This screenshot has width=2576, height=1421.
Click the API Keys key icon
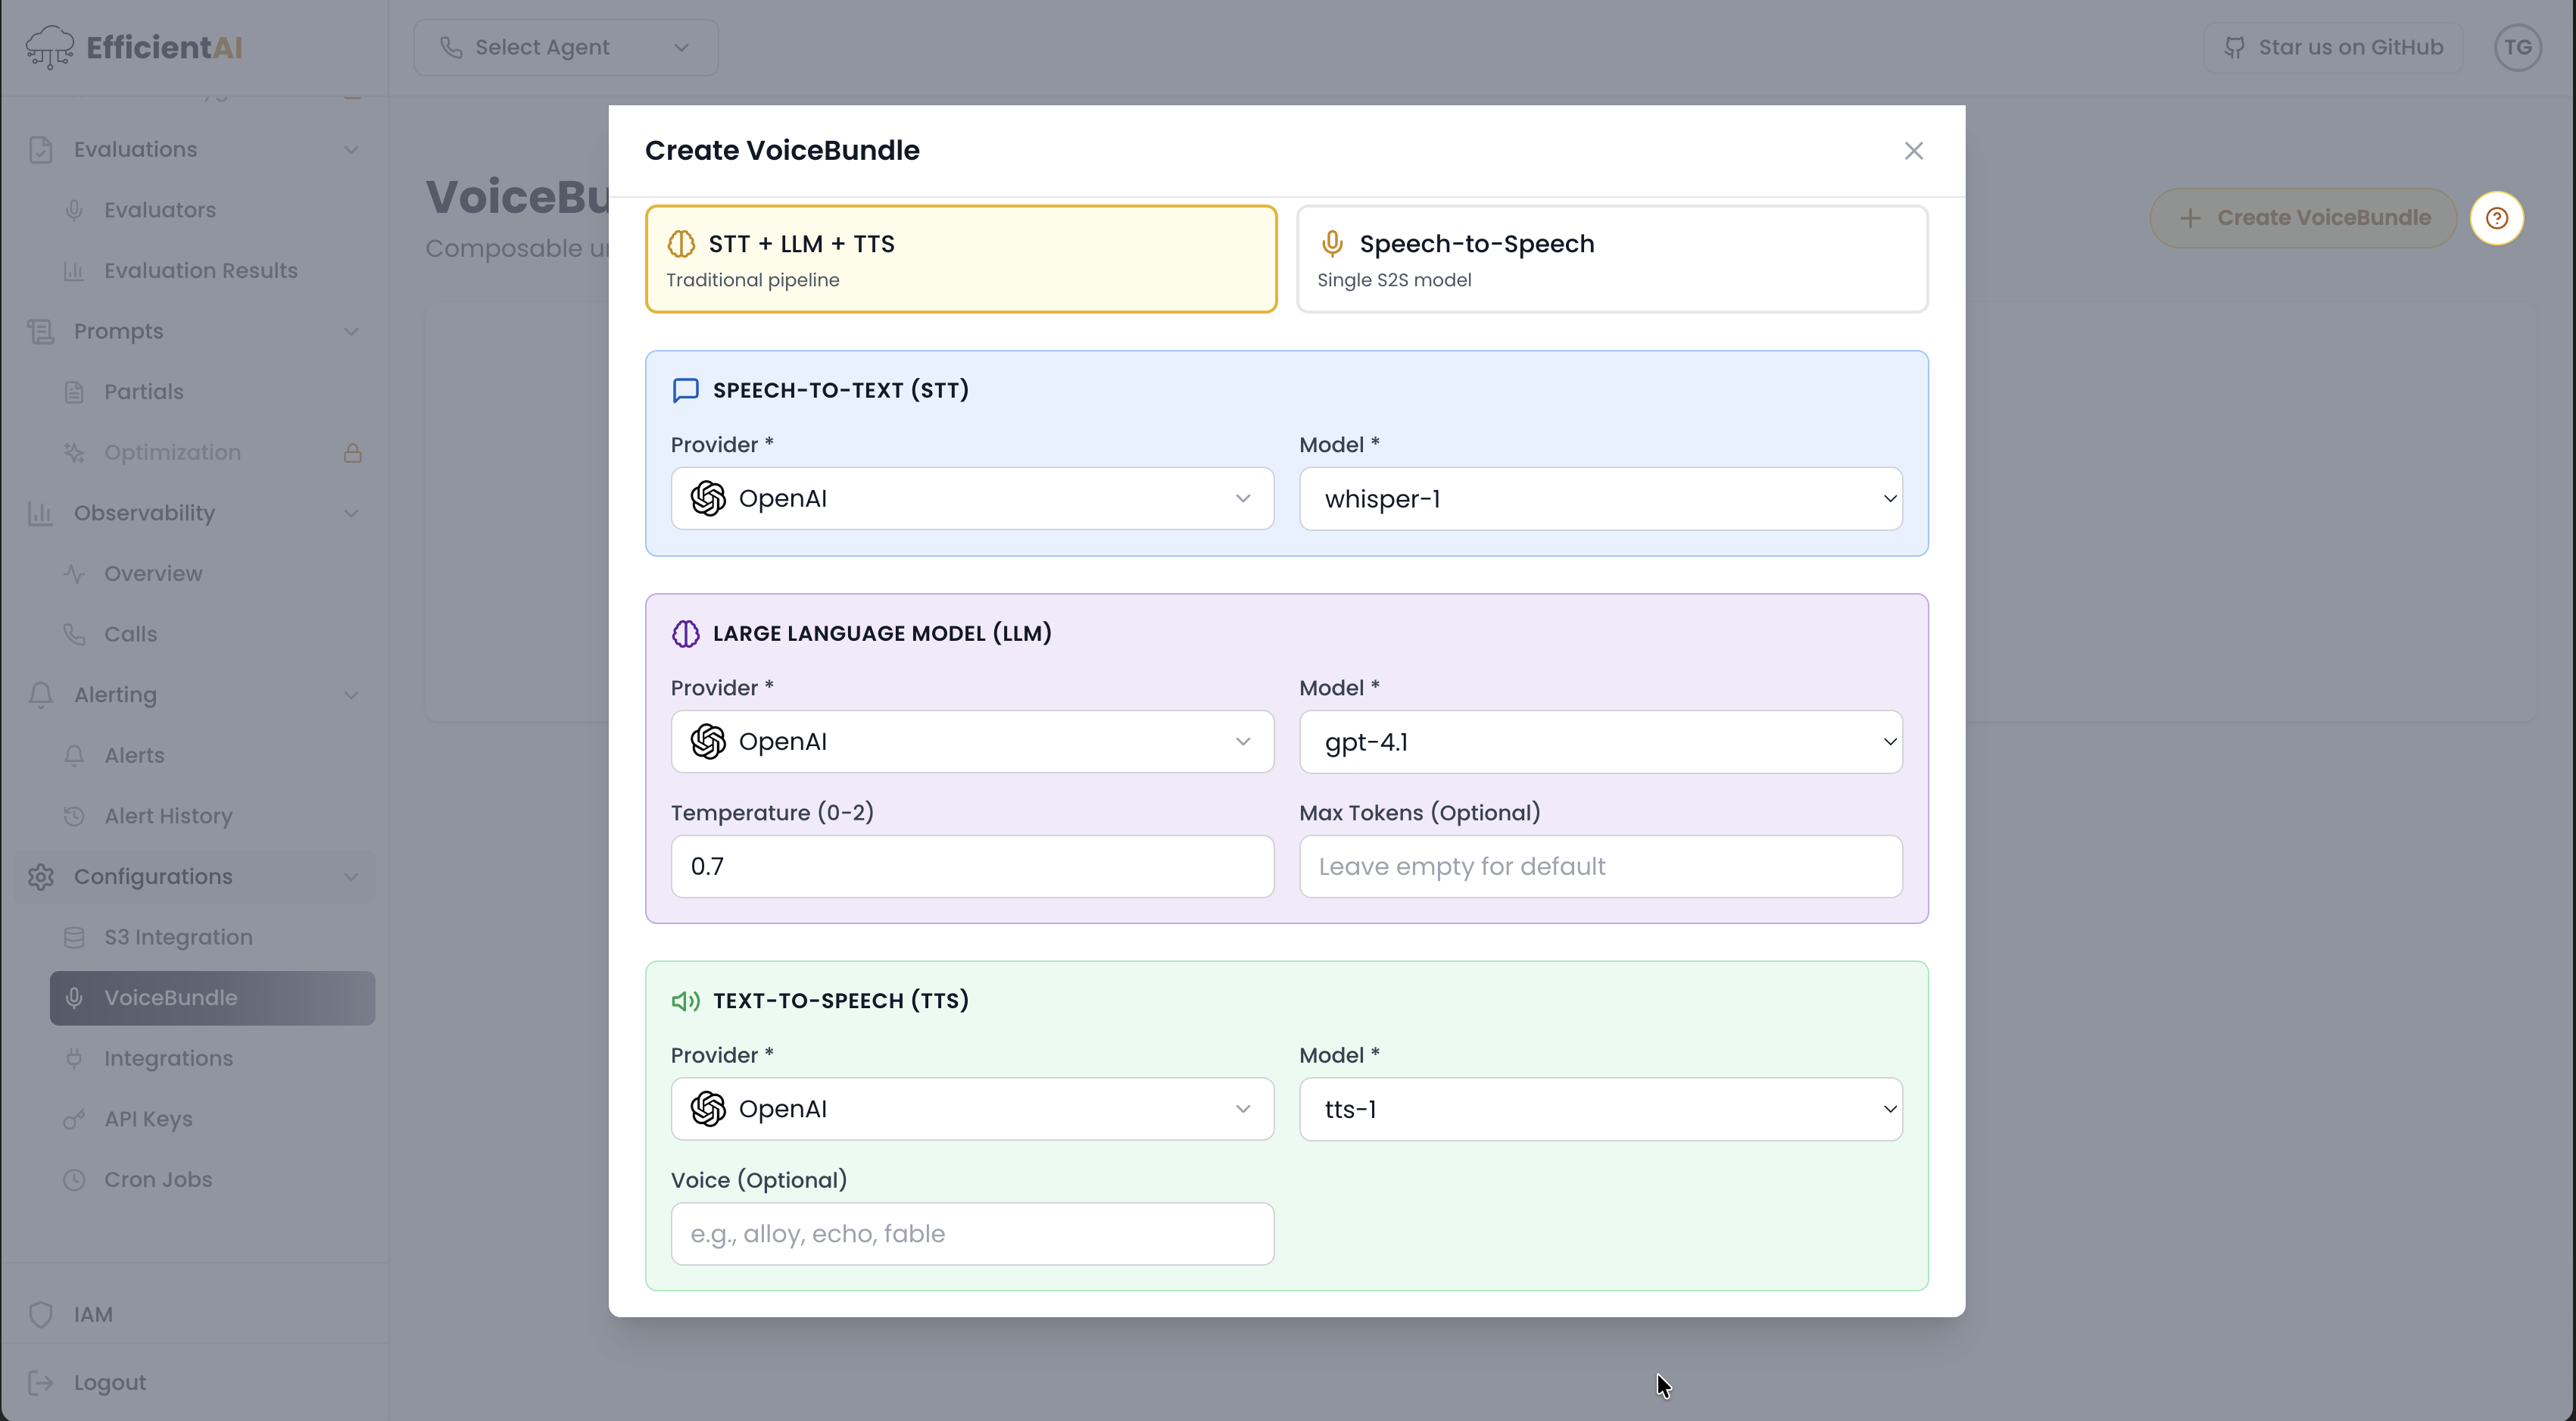pyautogui.click(x=74, y=1119)
